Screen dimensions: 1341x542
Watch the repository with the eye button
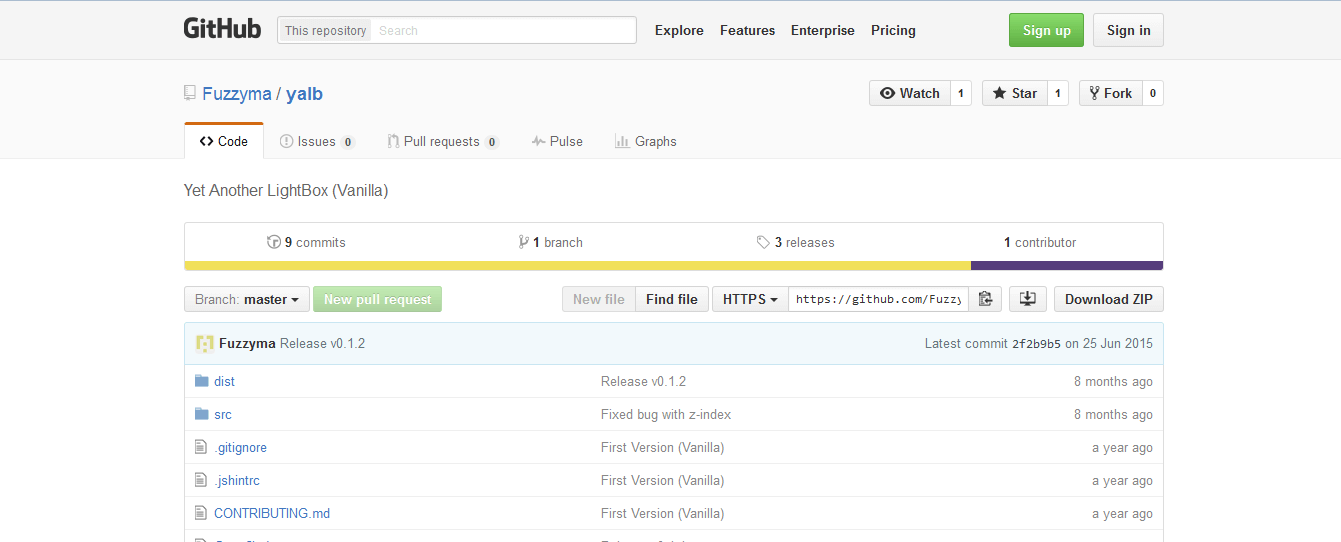click(x=909, y=93)
